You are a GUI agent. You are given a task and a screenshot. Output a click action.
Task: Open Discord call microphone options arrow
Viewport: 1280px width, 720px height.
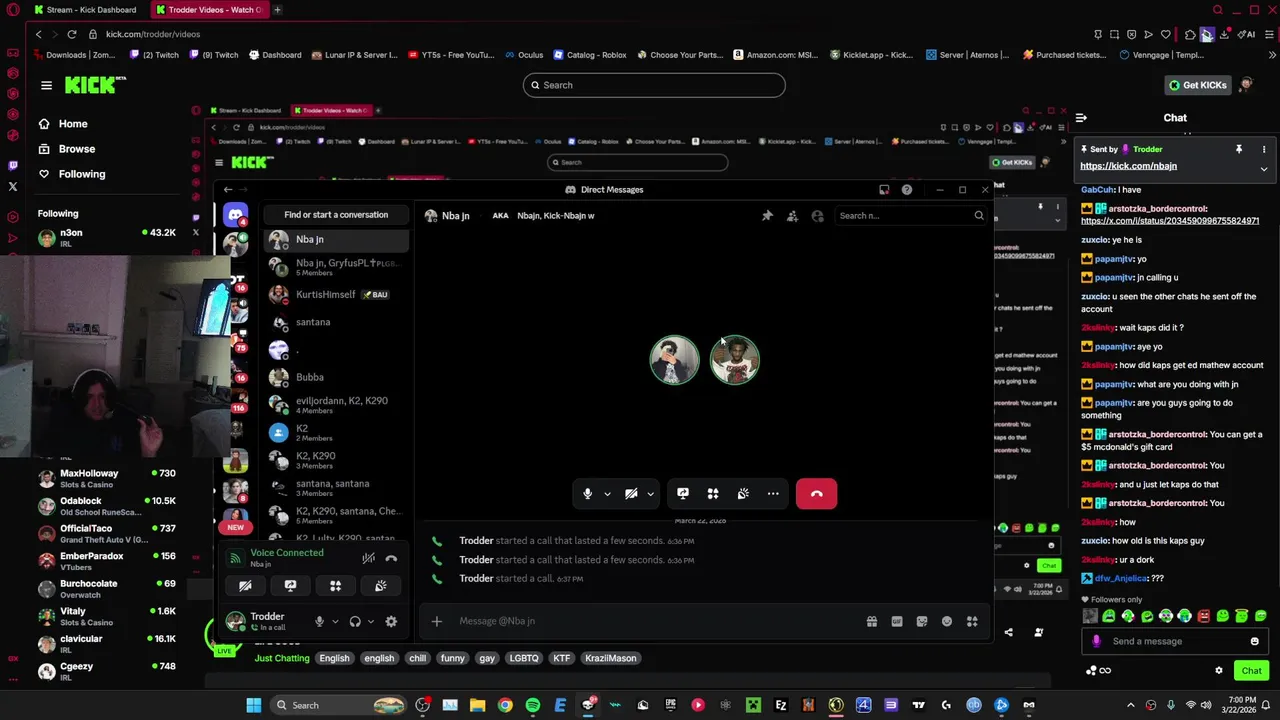(x=606, y=494)
